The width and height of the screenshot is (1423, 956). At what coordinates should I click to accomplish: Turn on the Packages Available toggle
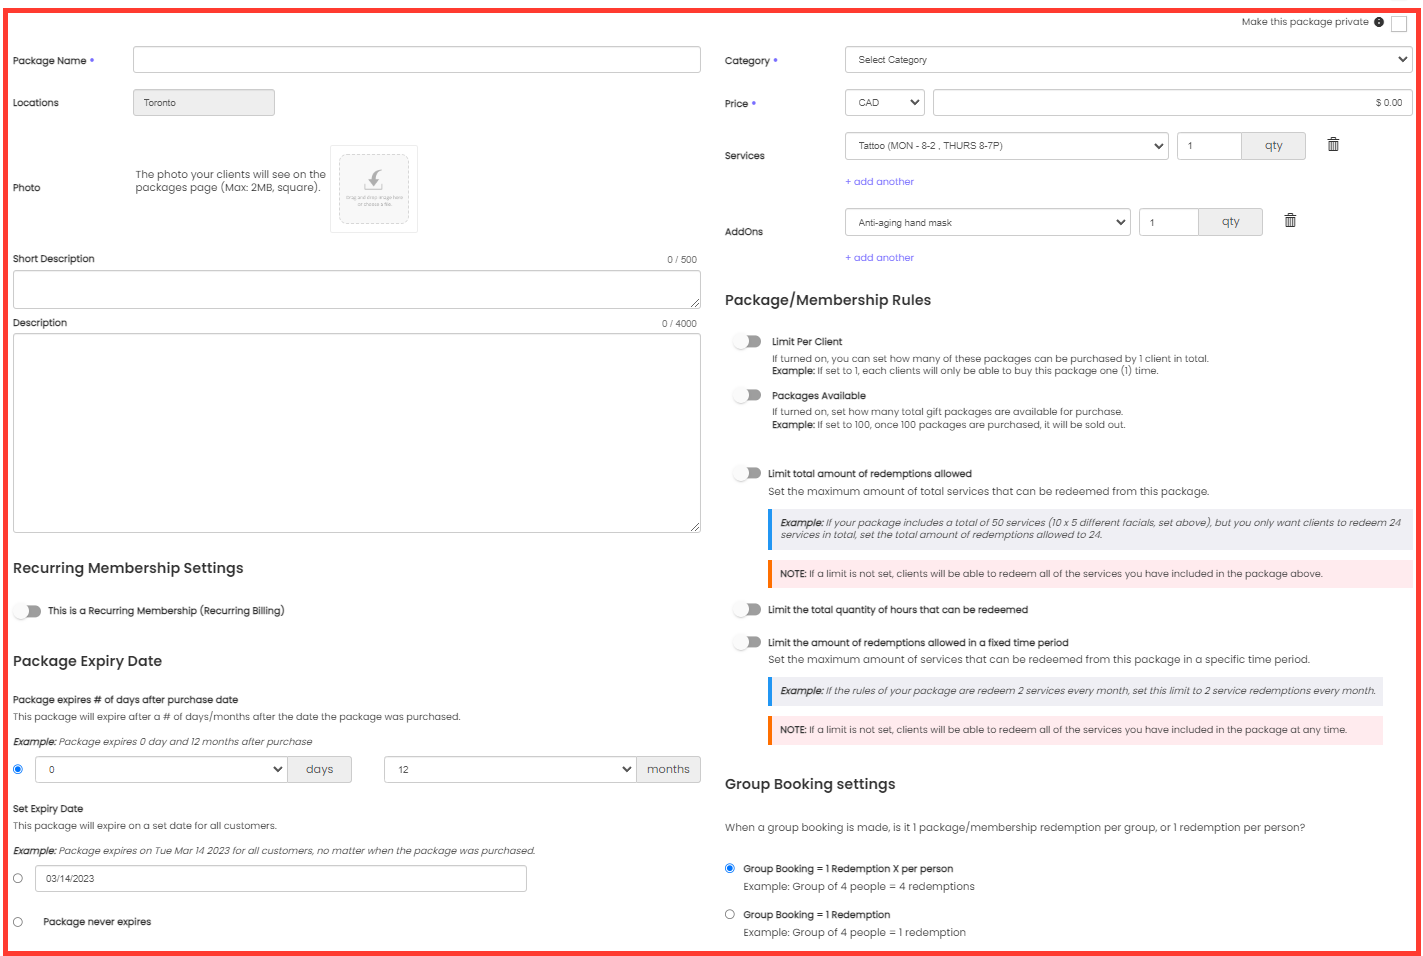pos(748,396)
